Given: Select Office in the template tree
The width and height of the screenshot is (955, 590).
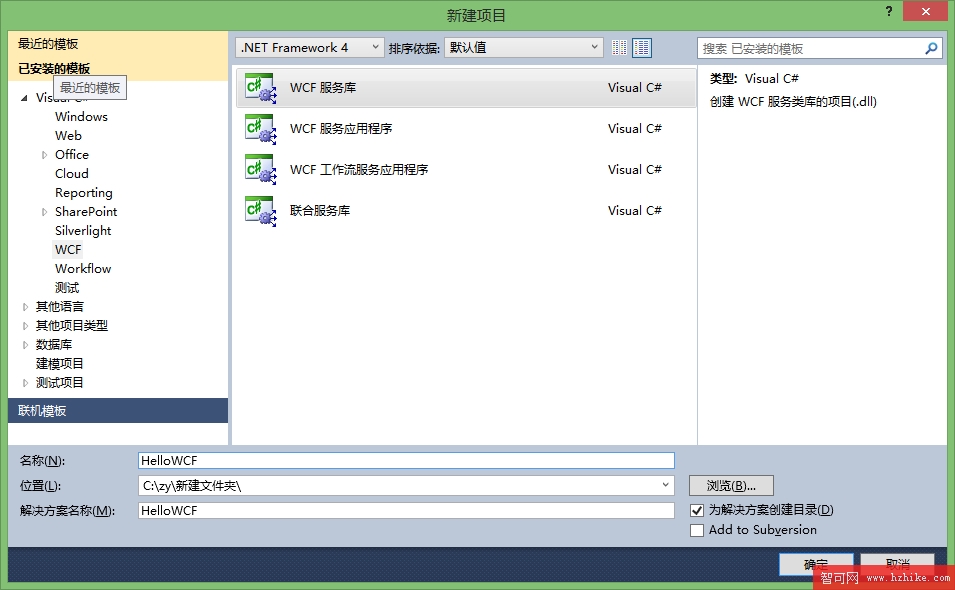Looking at the screenshot, I should (x=72, y=155).
